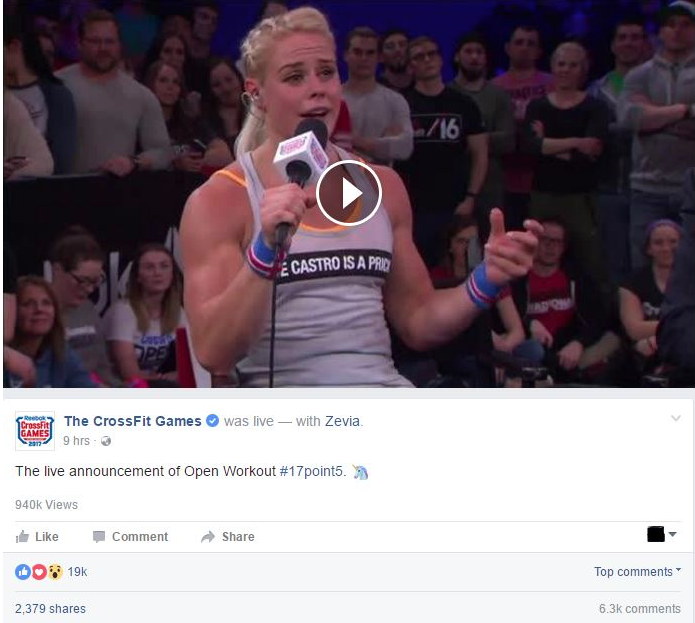
Task: Click the Wow face reaction icon
Action: 55,572
